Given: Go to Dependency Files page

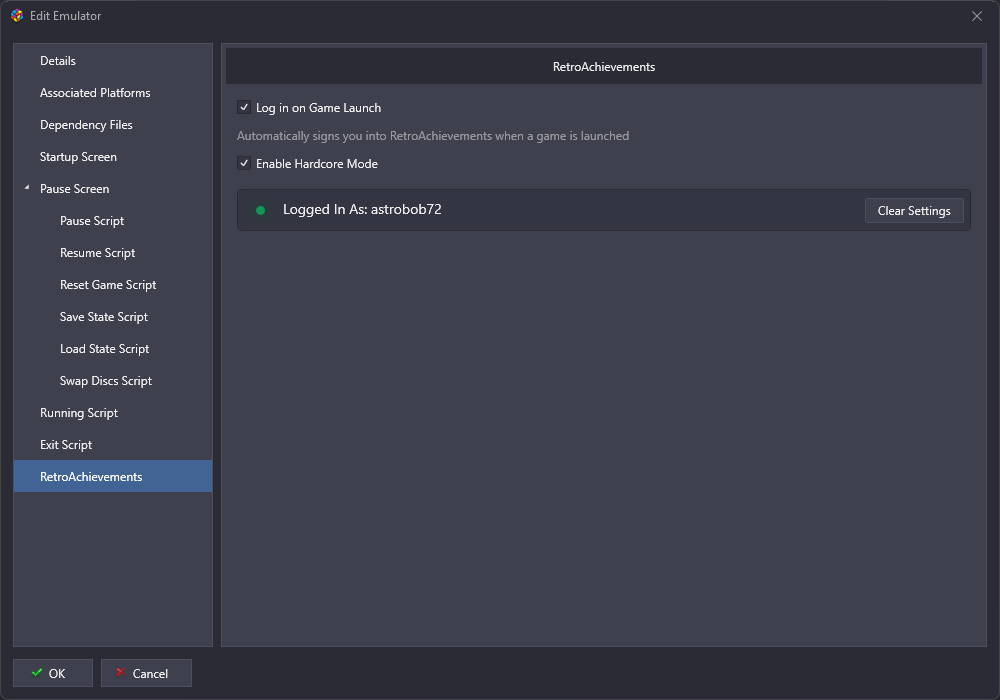Looking at the screenshot, I should tap(113, 124).
